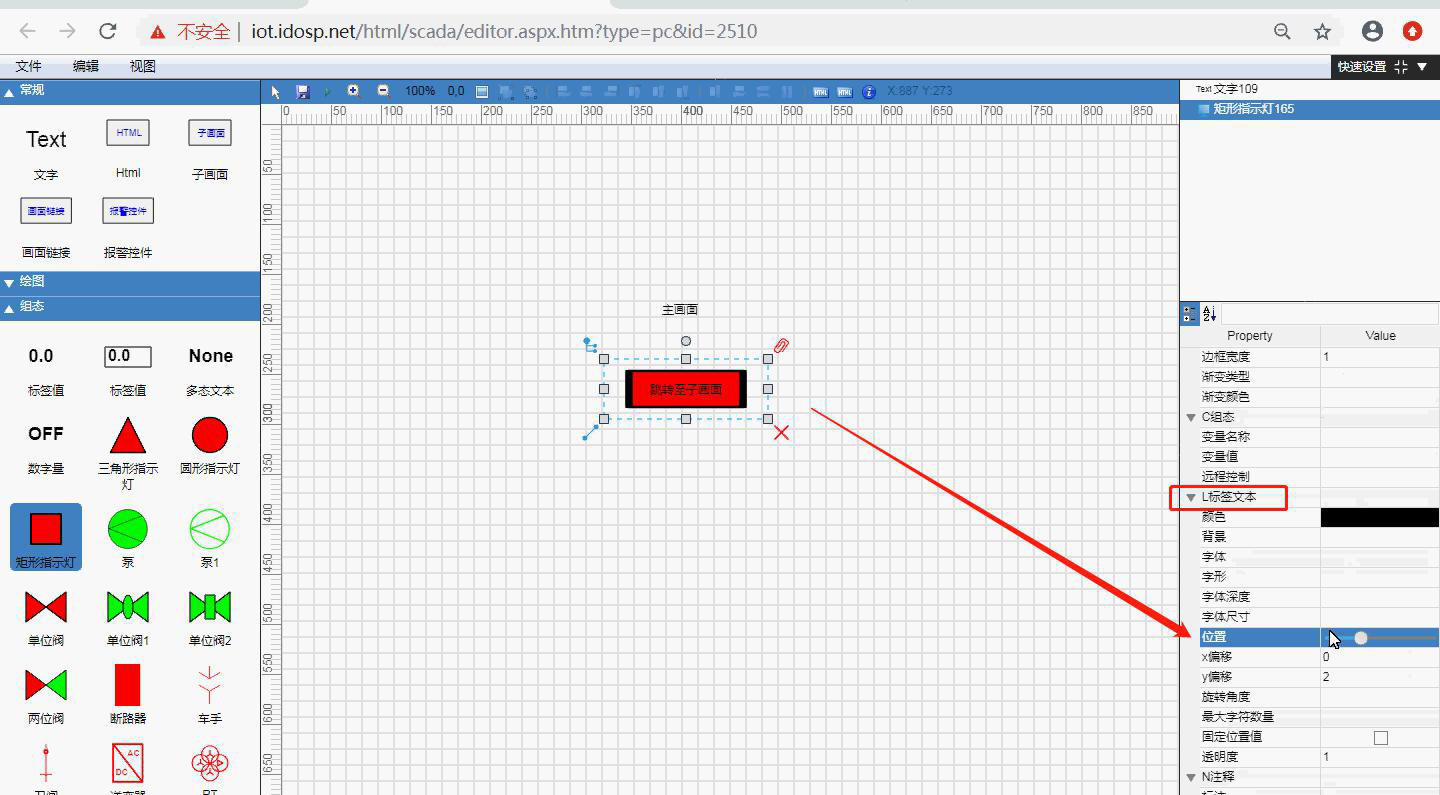Collapse the L标签文本 property group
This screenshot has height=795, width=1440.
coord(1191,497)
